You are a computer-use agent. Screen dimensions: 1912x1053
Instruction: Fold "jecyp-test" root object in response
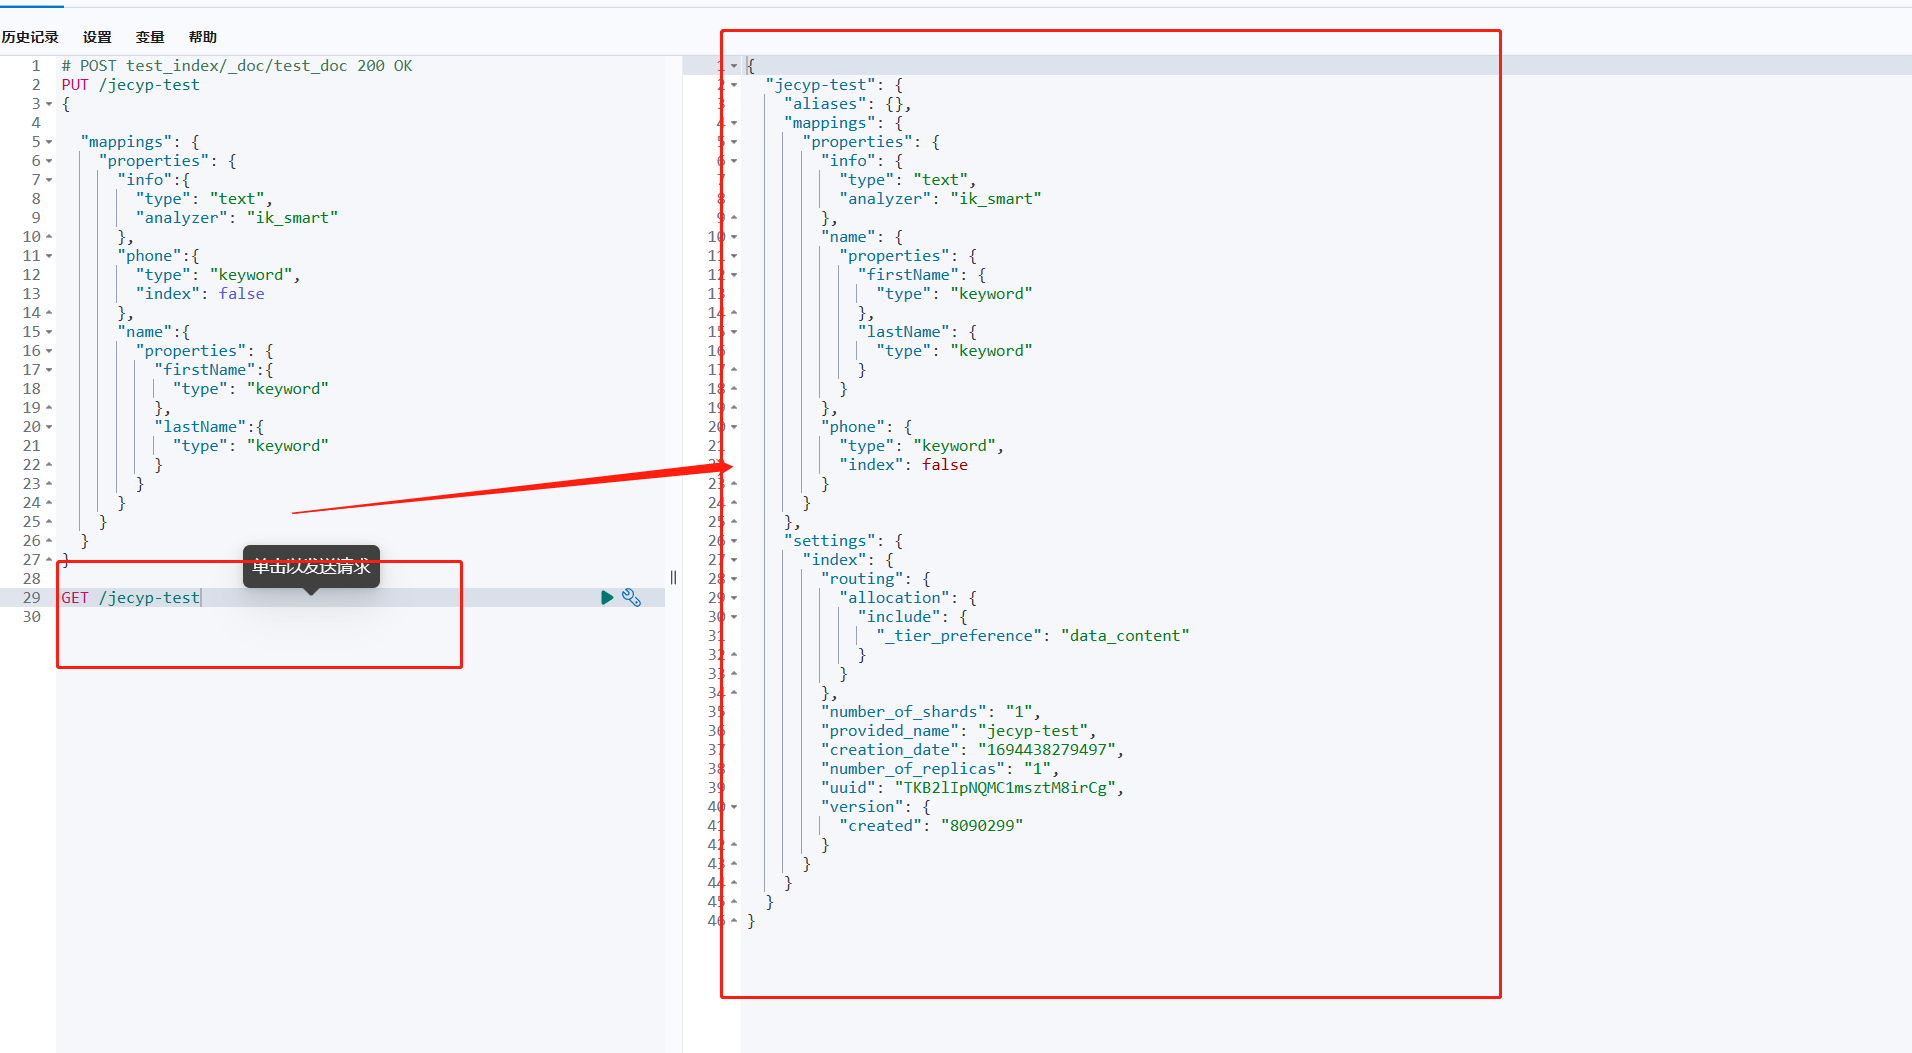(x=734, y=85)
